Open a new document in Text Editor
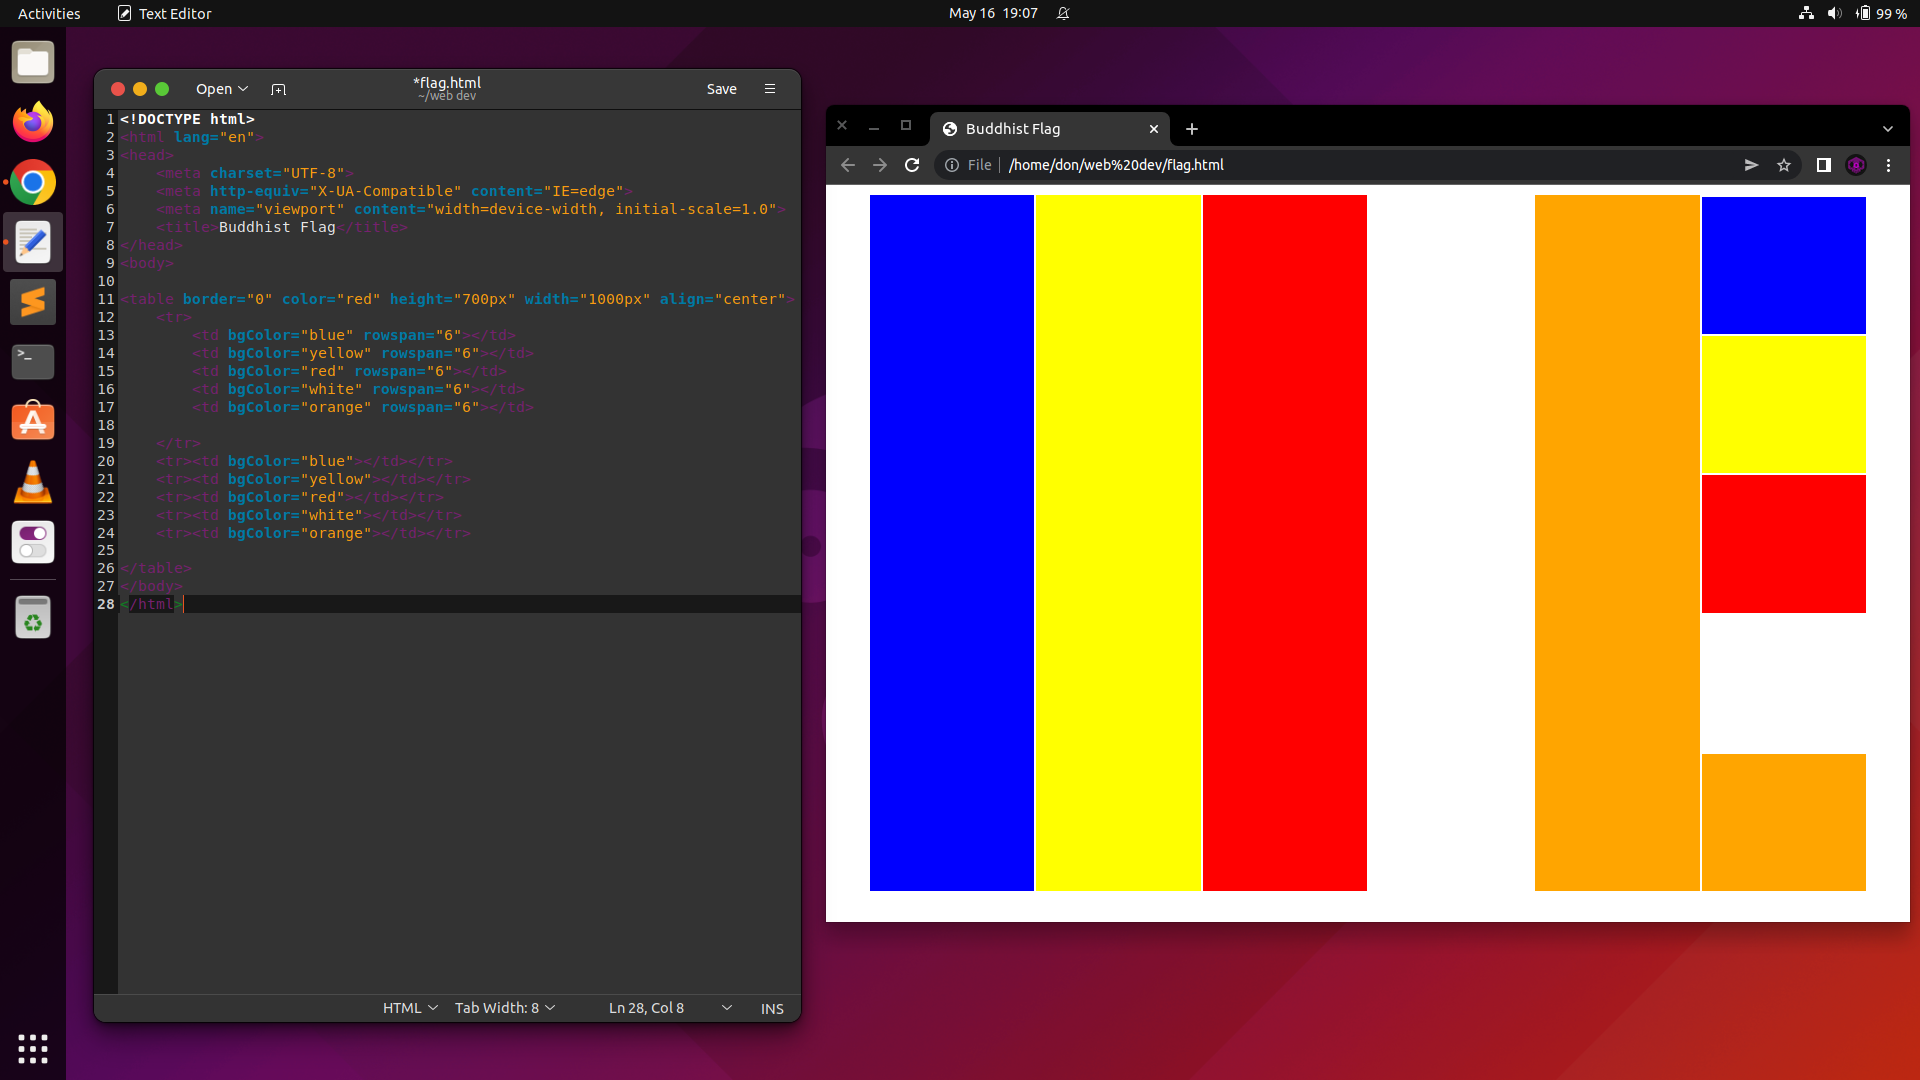This screenshot has height=1080, width=1920. pos(278,89)
